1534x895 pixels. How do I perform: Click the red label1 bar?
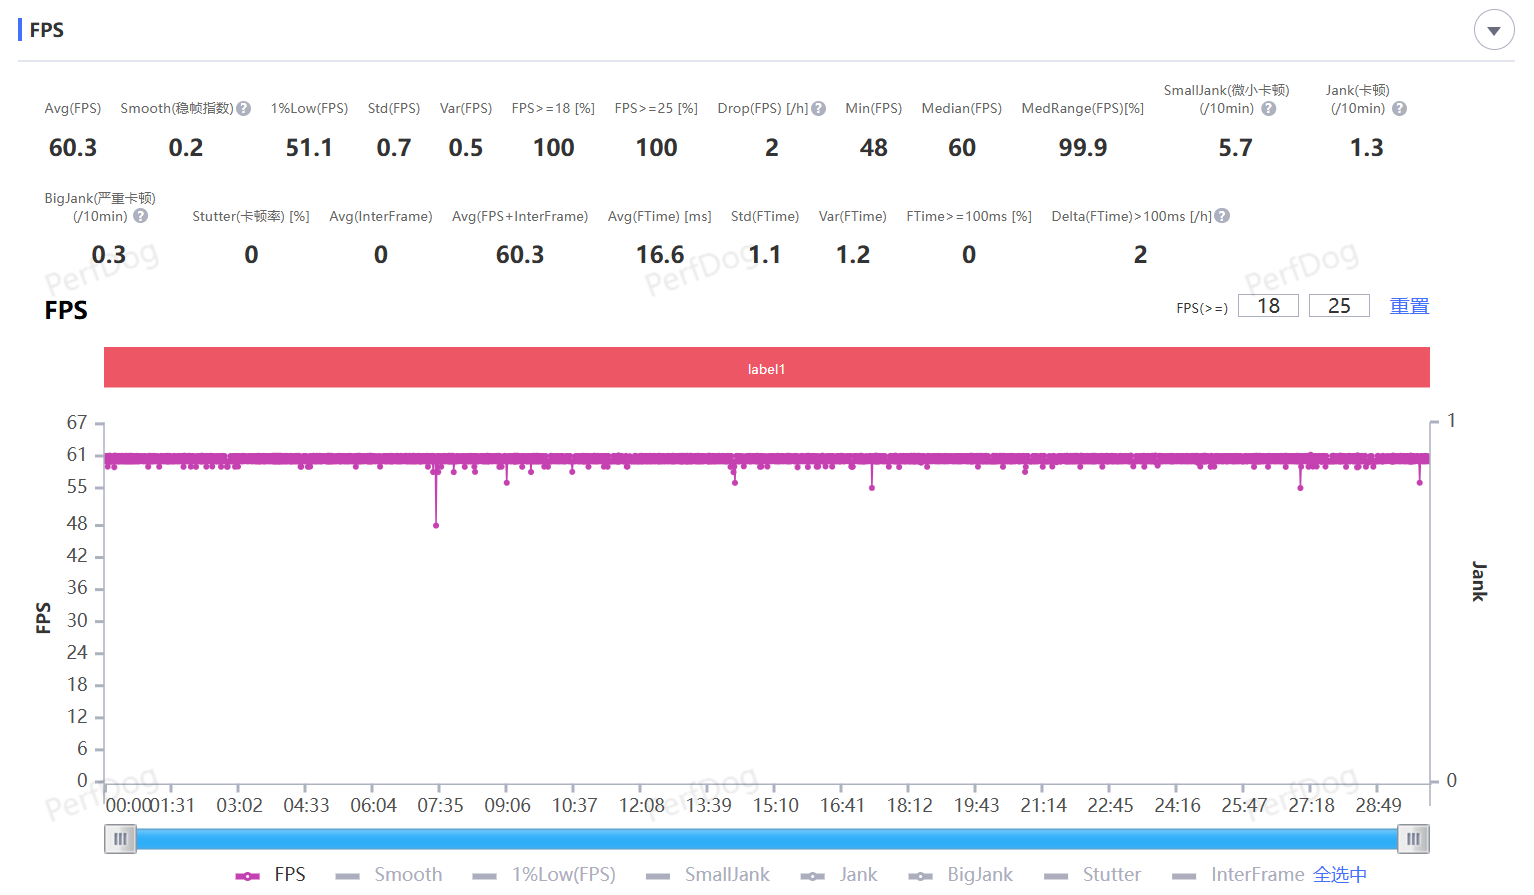tap(766, 368)
